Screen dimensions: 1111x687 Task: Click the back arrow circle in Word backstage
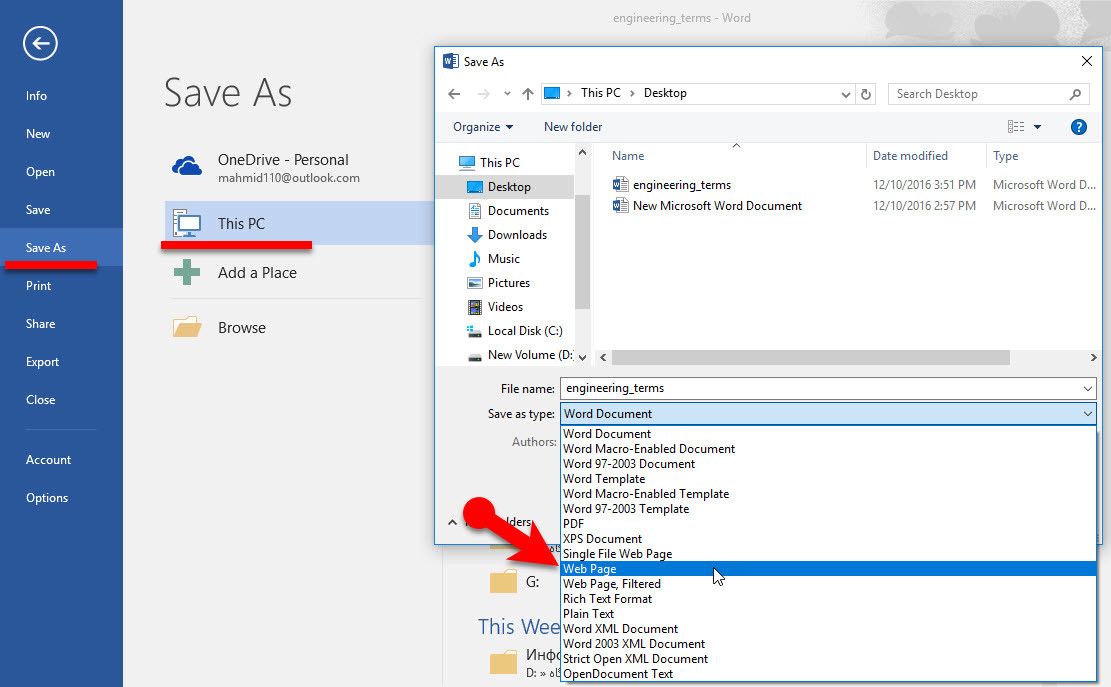(40, 43)
